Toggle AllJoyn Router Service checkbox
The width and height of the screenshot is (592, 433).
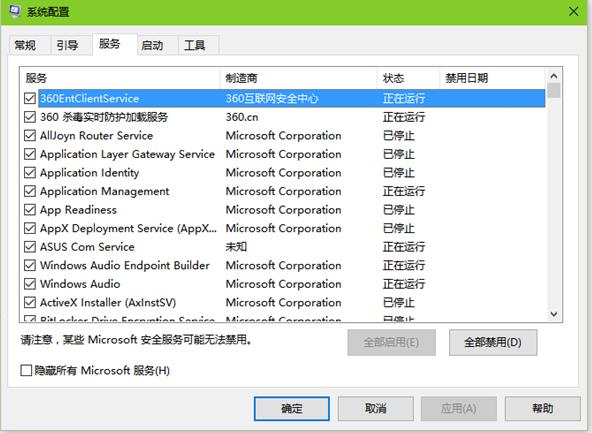pyautogui.click(x=30, y=136)
